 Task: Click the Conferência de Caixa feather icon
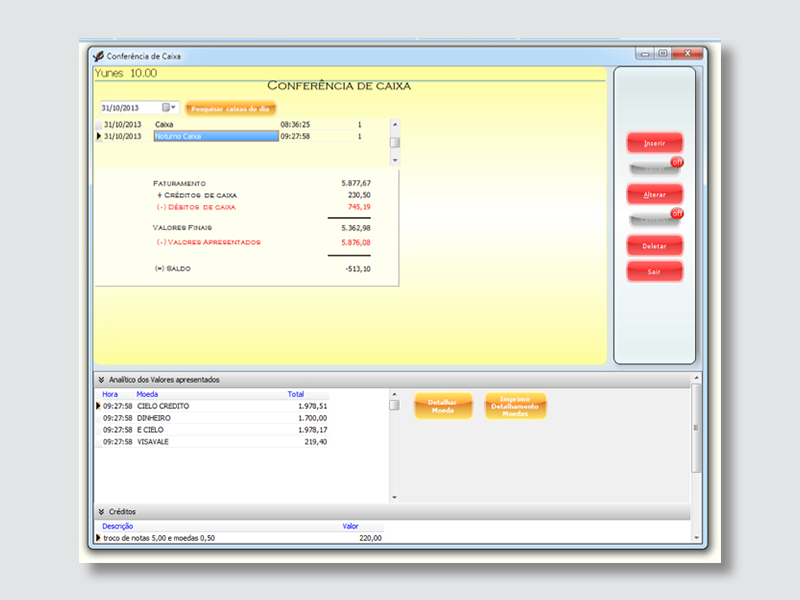pyautogui.click(x=98, y=56)
